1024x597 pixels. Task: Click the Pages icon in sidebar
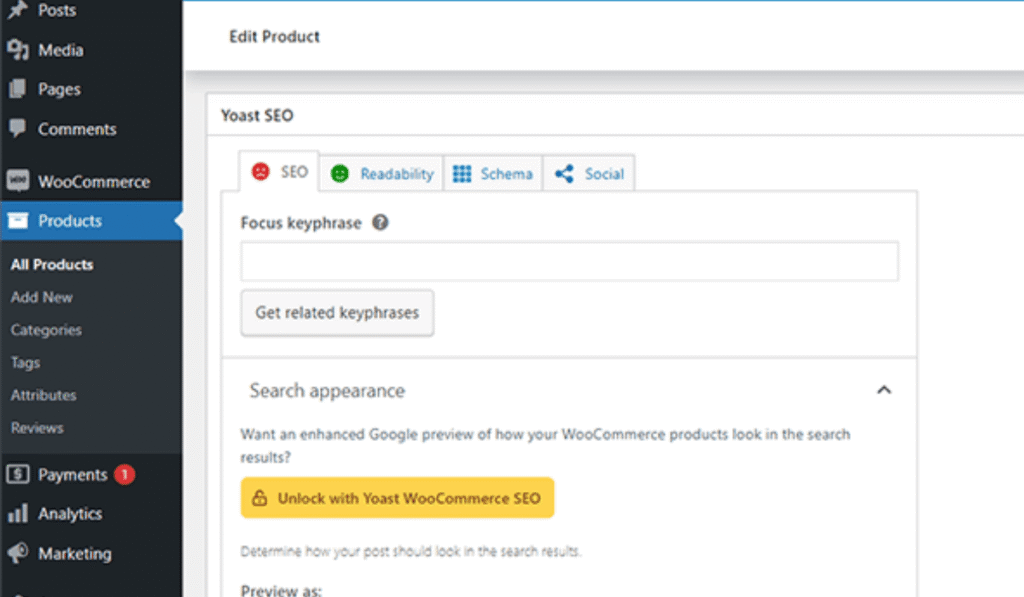pyautogui.click(x=17, y=89)
